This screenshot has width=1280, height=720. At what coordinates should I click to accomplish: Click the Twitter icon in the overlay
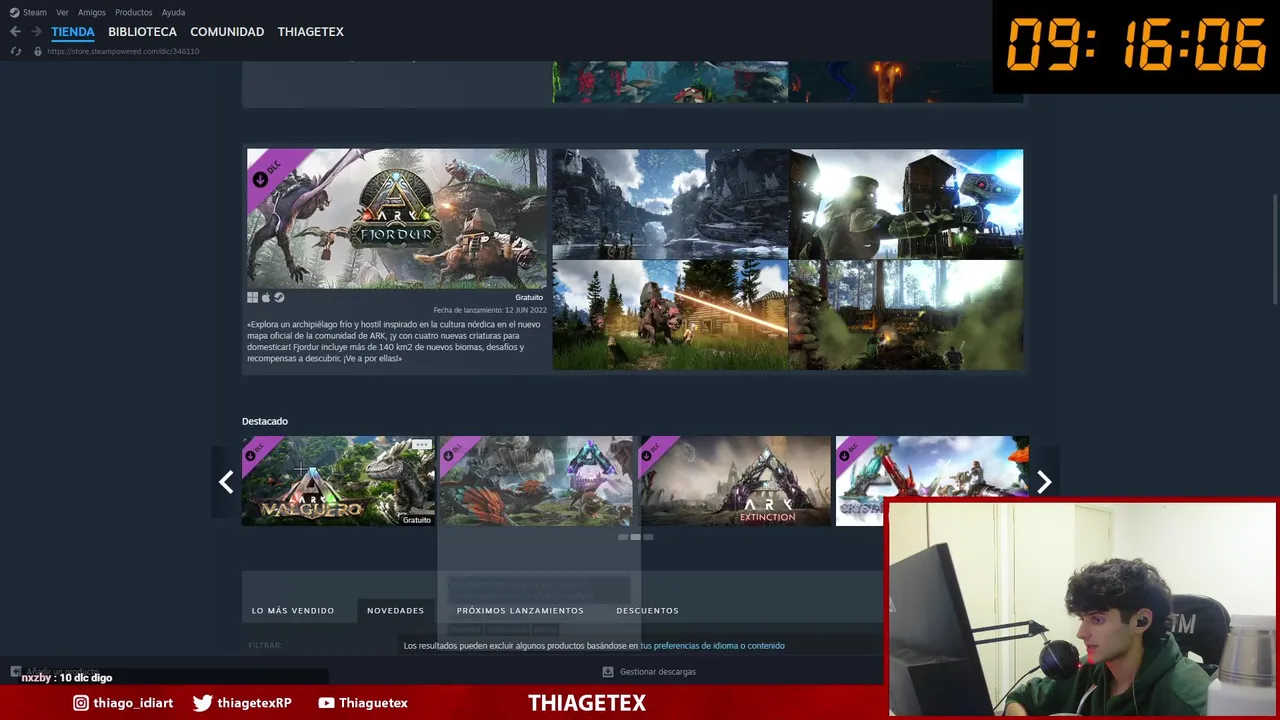pos(202,703)
